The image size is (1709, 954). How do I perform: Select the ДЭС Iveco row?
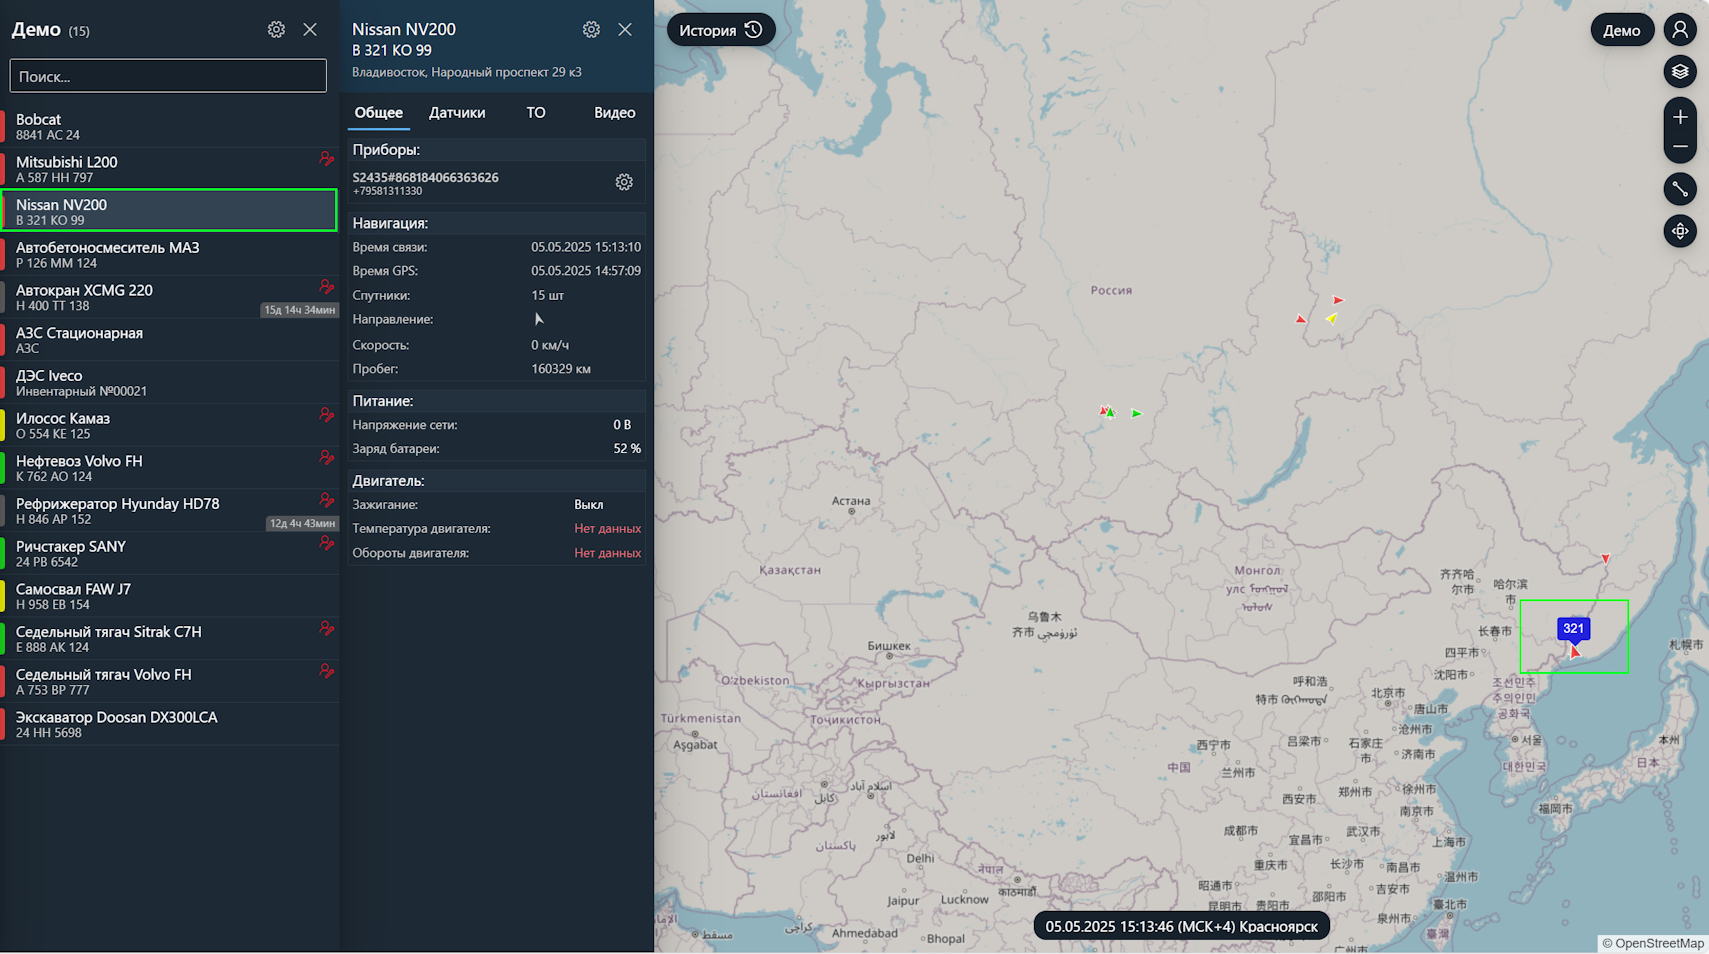[169, 382]
